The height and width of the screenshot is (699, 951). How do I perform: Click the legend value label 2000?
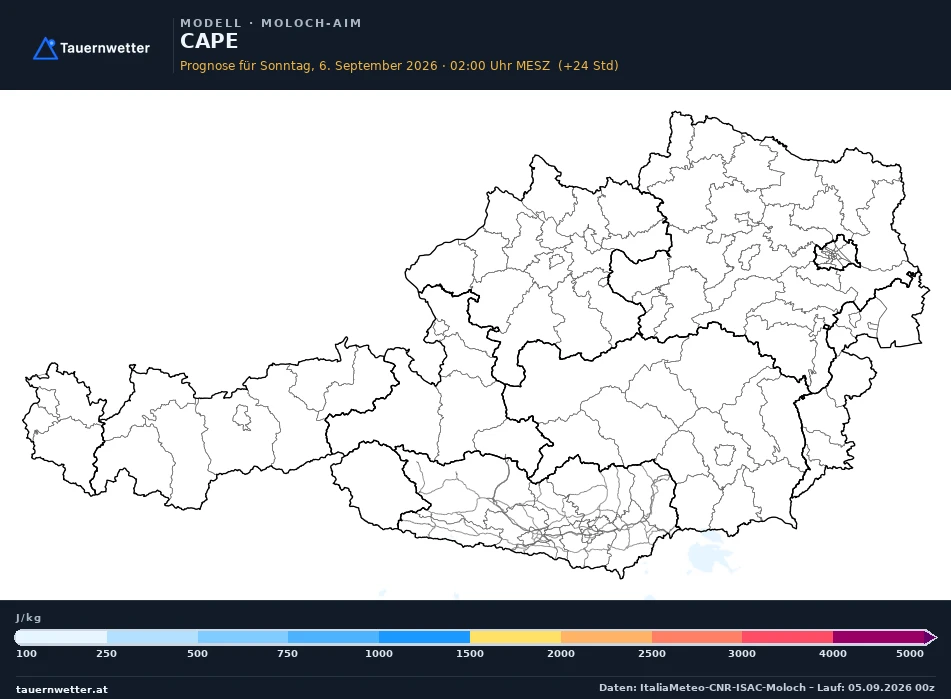tap(561, 654)
